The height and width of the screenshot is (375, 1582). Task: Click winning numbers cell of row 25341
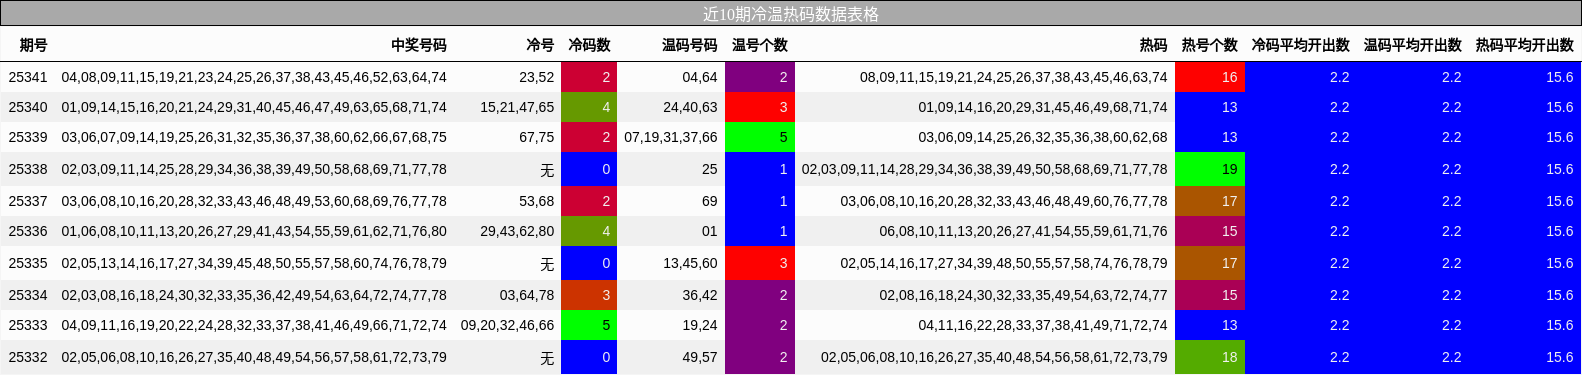(254, 77)
